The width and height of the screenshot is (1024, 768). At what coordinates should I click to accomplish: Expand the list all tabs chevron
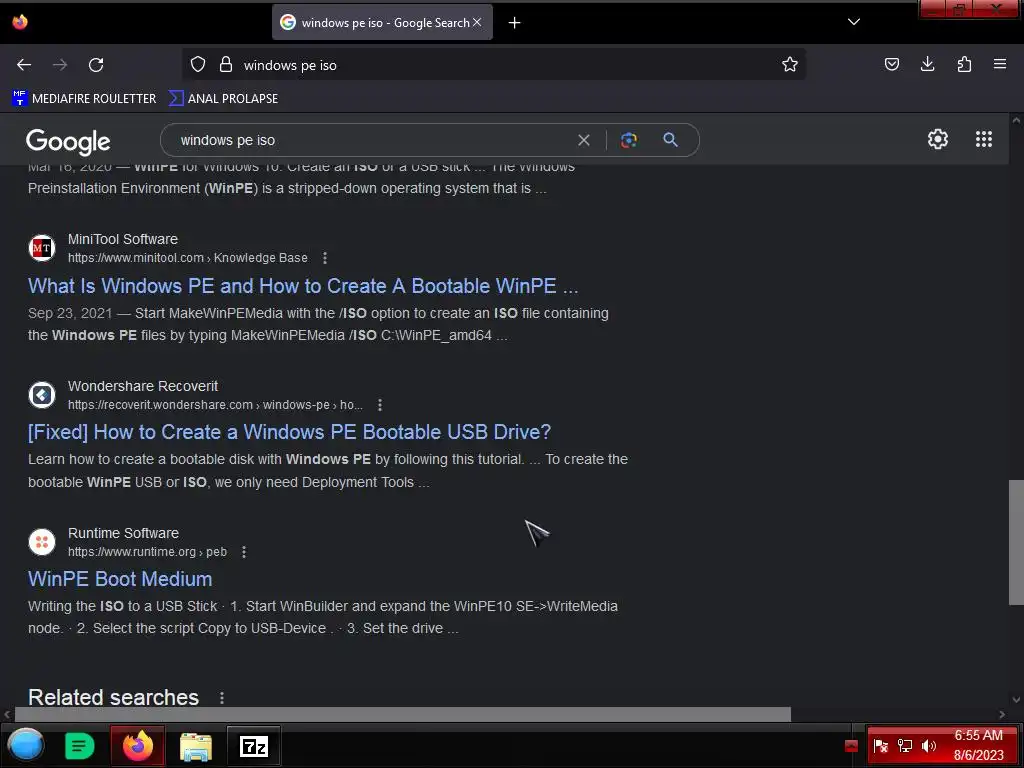pos(854,22)
